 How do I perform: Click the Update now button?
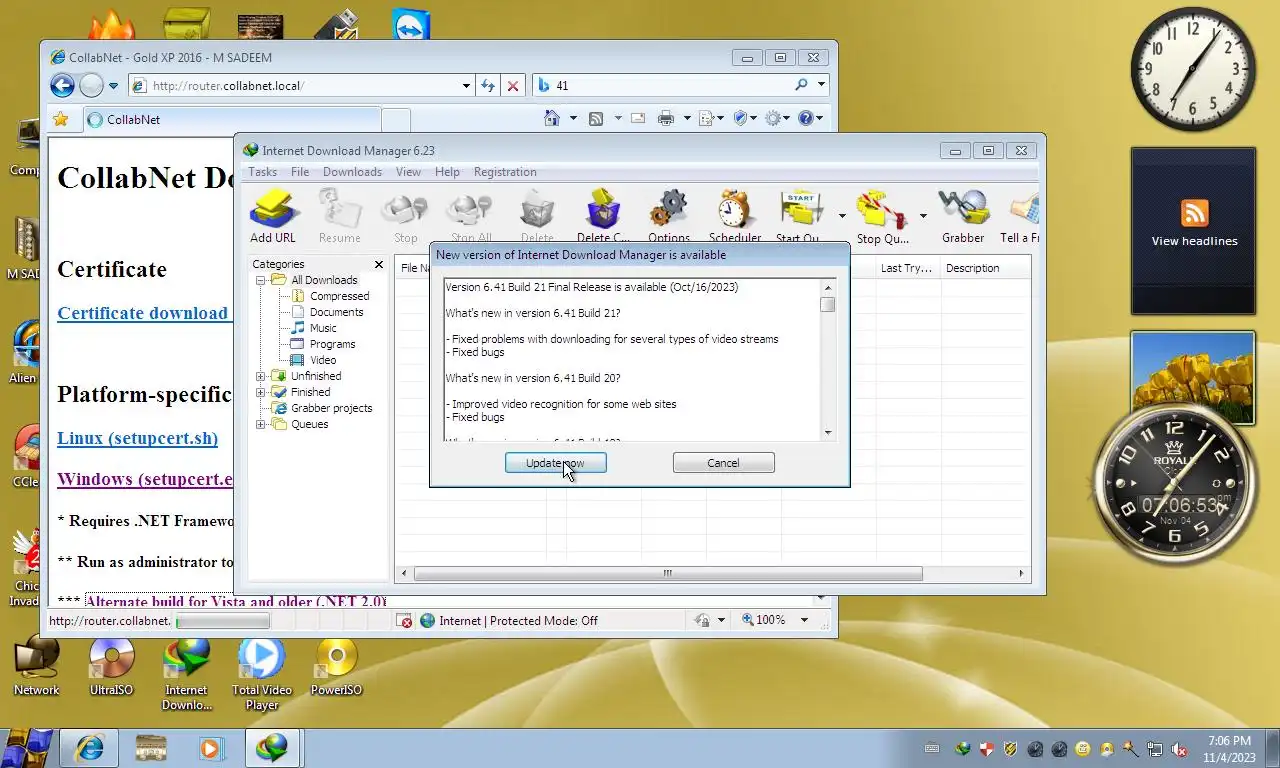556,463
